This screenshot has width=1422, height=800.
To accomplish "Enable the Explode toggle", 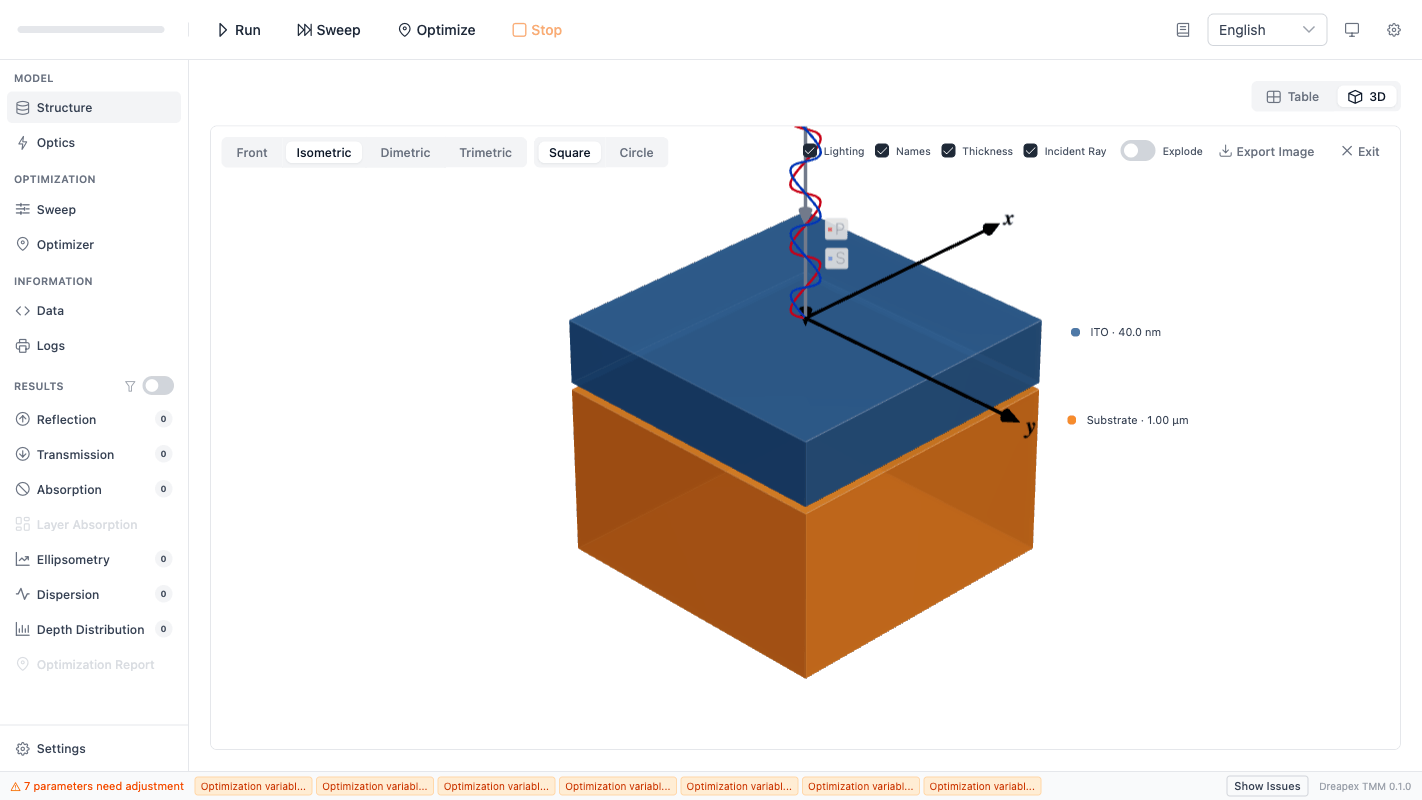I will 1137,150.
